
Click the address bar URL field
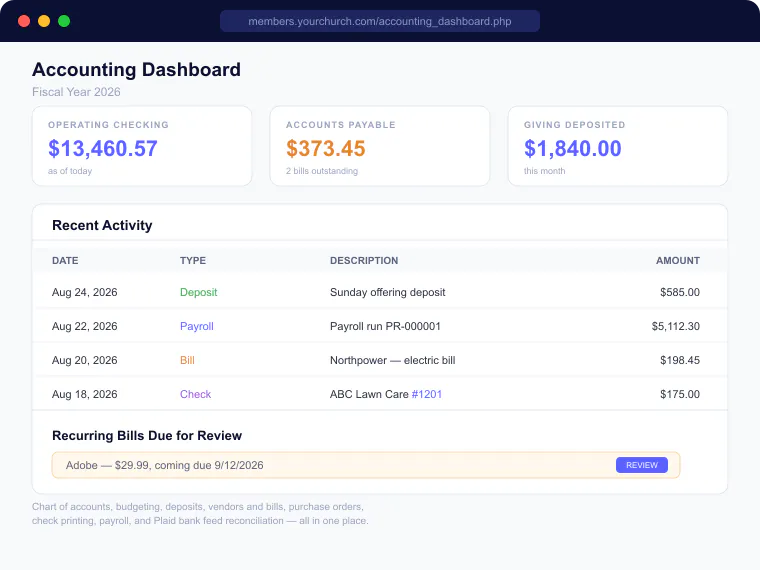pos(380,21)
